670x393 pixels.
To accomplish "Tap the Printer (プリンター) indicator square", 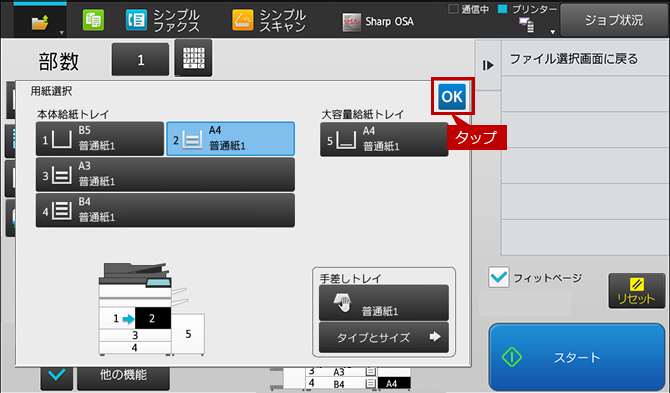I will pos(502,9).
